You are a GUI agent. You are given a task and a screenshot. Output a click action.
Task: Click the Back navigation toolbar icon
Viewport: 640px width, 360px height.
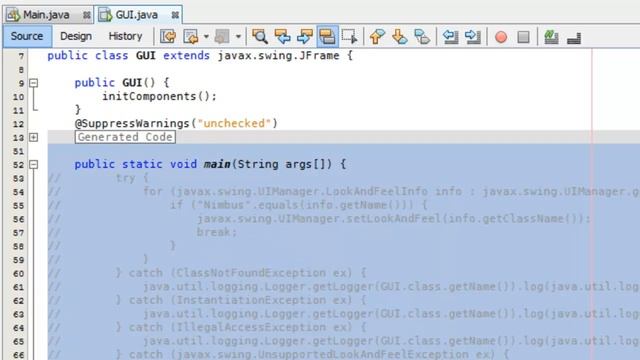[x=191, y=37]
